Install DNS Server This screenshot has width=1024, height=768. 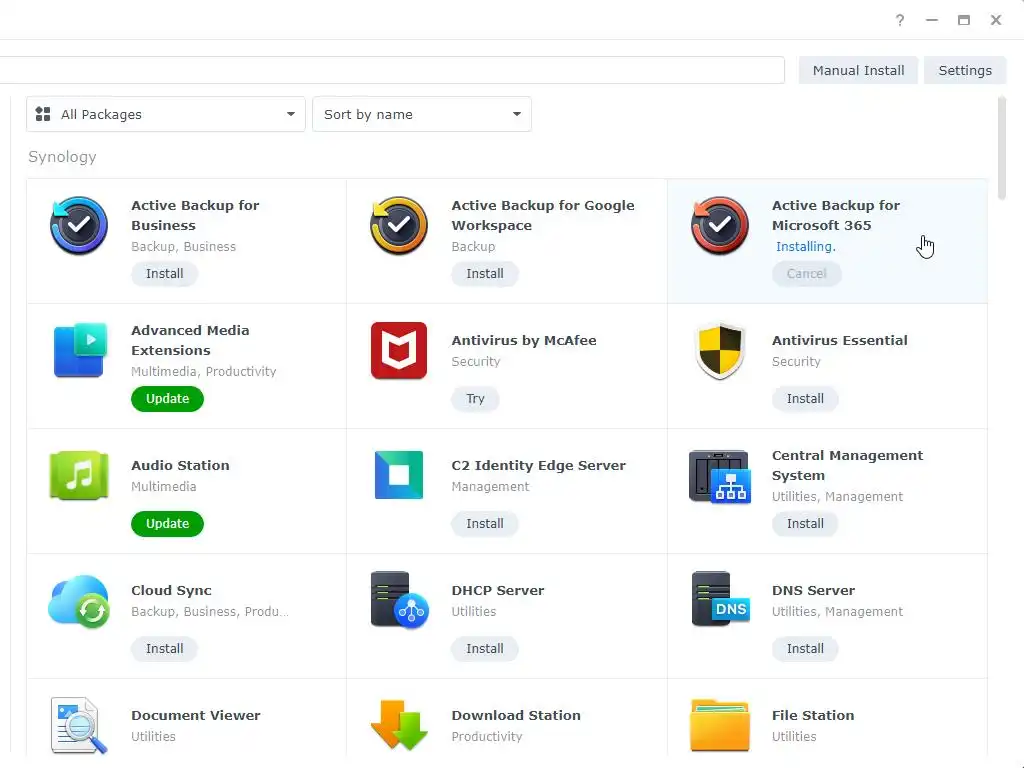(x=805, y=648)
